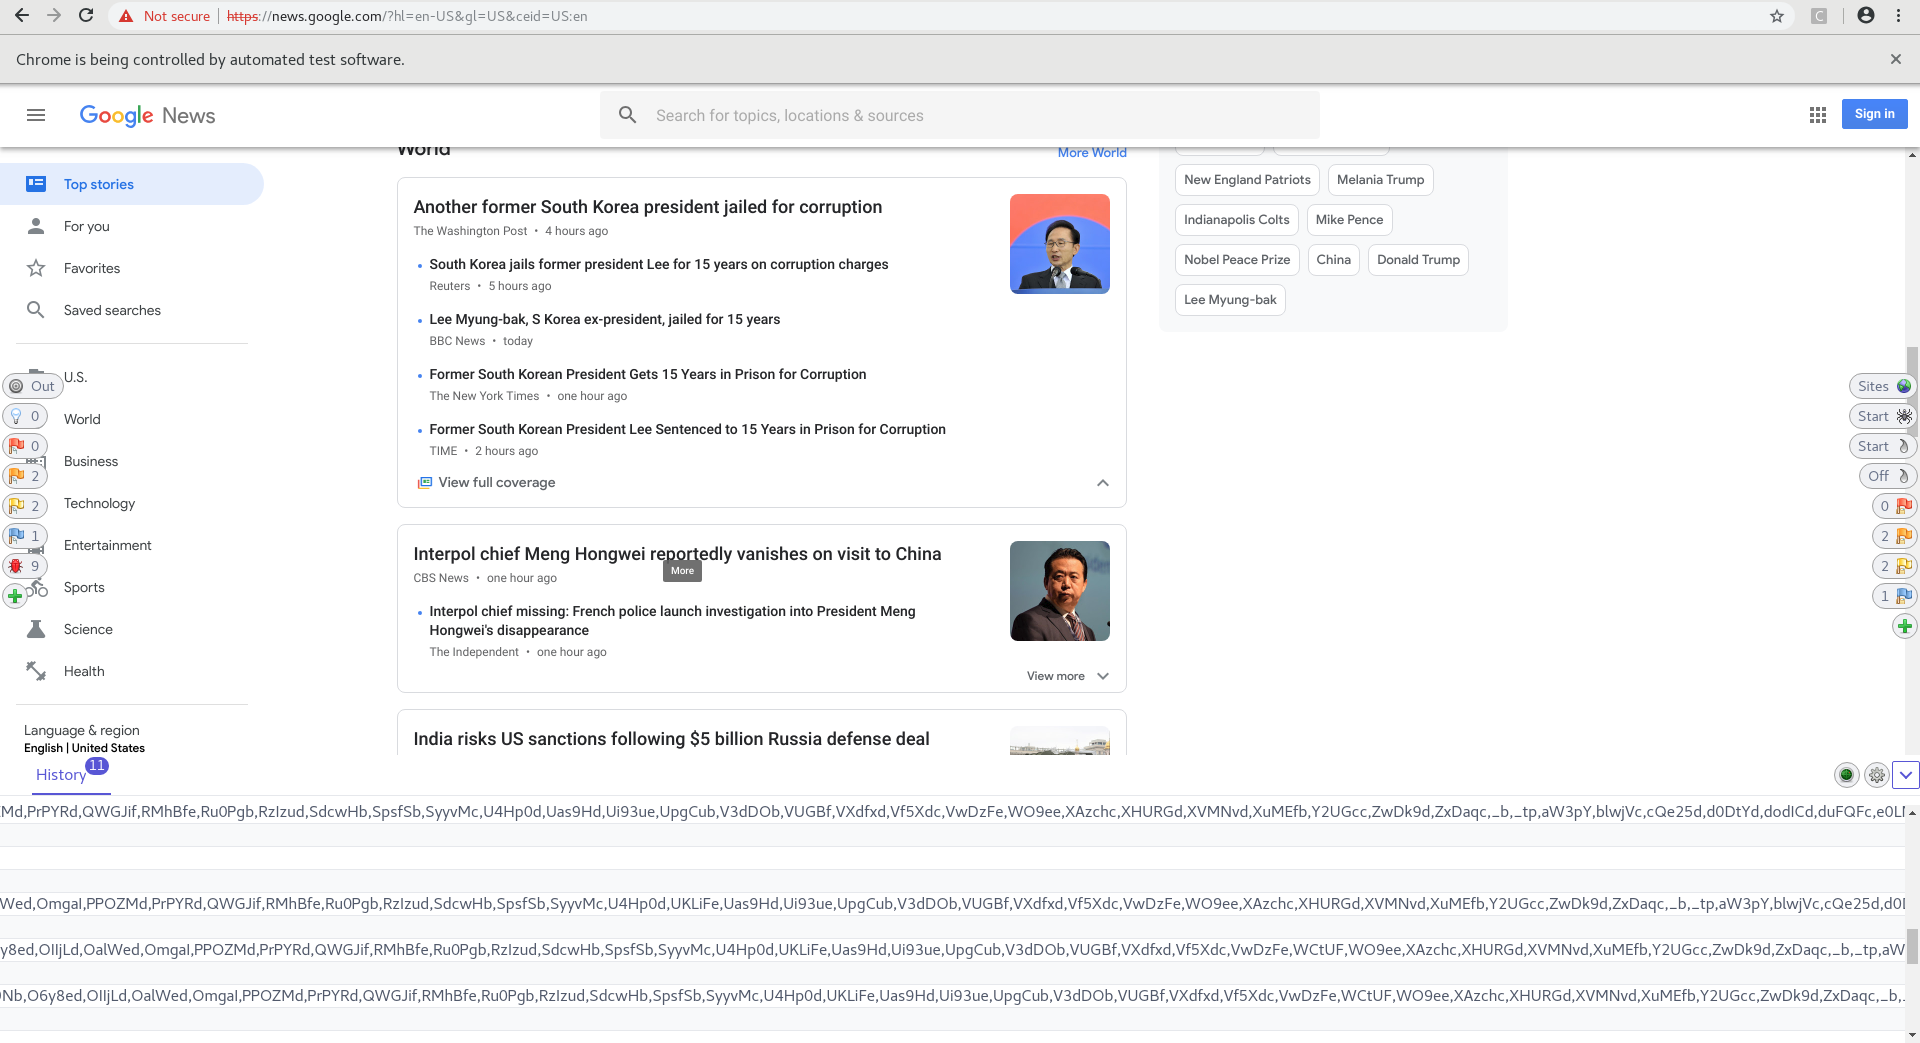Image resolution: width=1920 pixels, height=1043 pixels.
Task: Open India risks US sanctions headline
Action: (x=671, y=739)
